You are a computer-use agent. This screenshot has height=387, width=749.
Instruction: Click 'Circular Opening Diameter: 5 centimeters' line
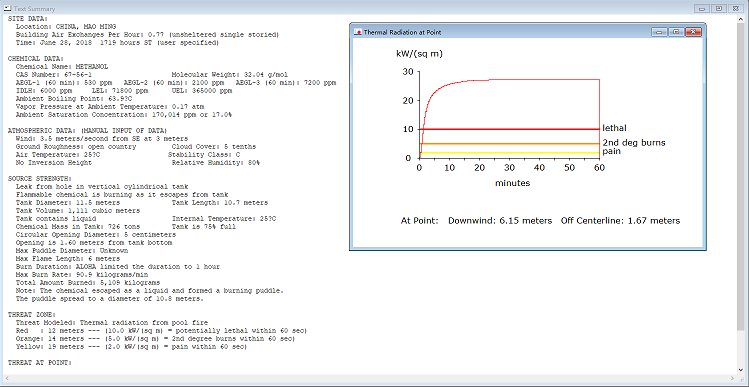click(96, 236)
